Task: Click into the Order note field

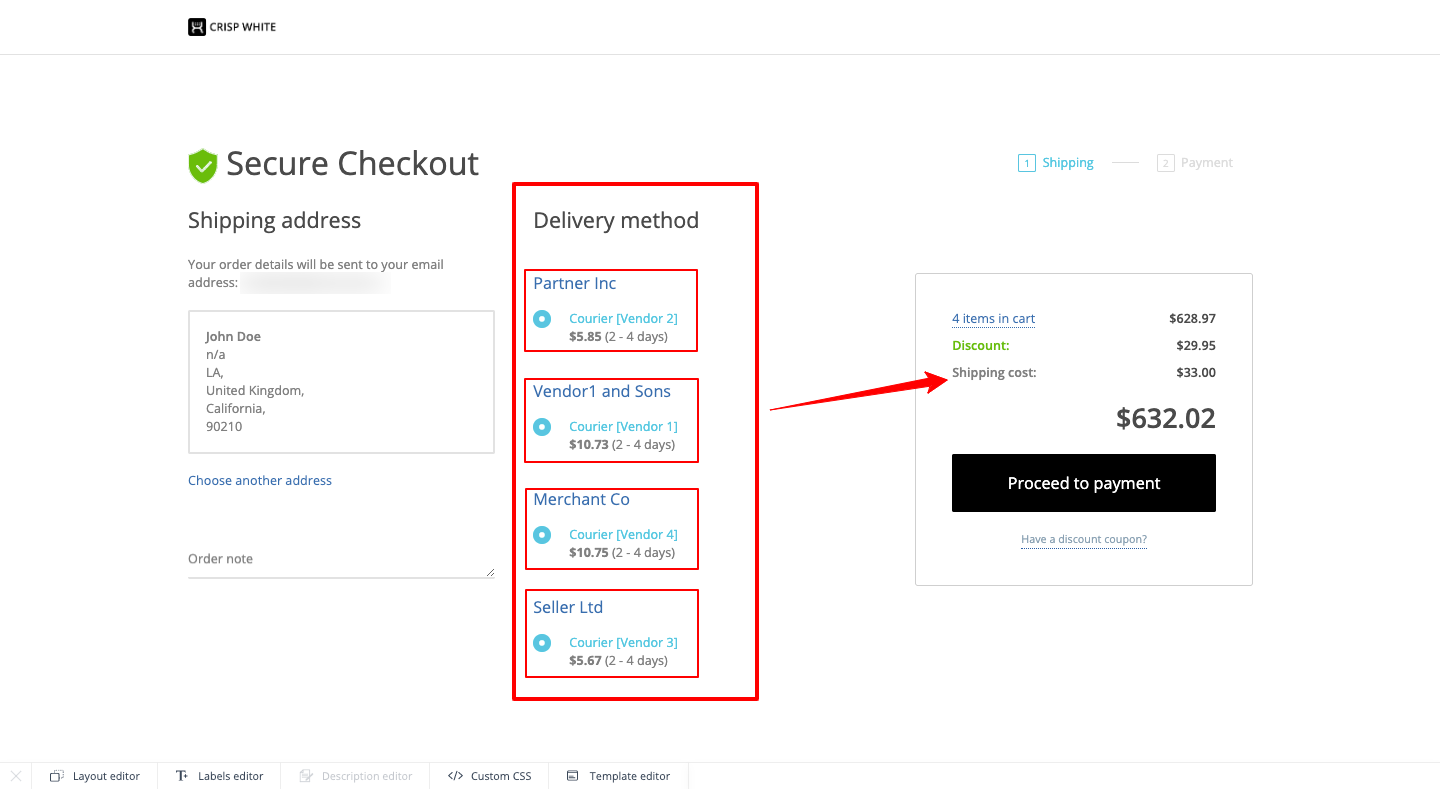Action: coord(340,560)
